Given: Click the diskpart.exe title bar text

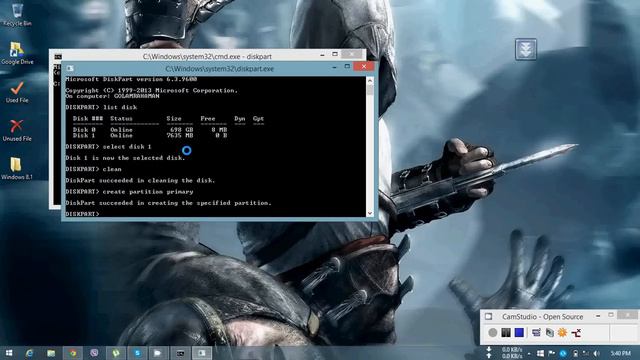Looking at the screenshot, I should (x=220, y=69).
